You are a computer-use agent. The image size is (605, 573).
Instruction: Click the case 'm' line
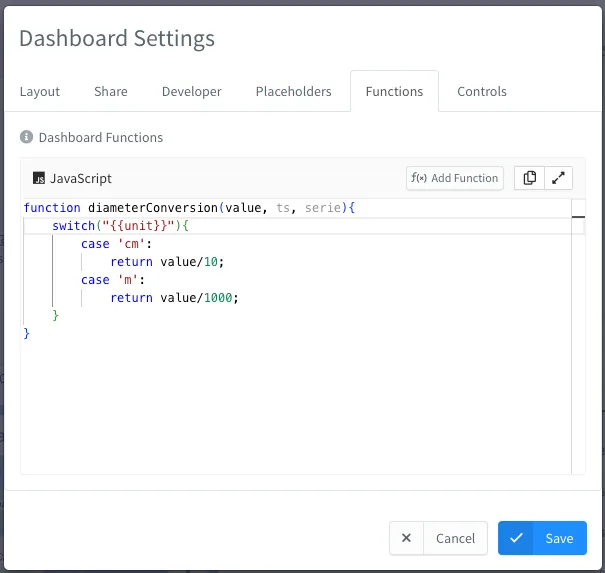pyautogui.click(x=113, y=279)
